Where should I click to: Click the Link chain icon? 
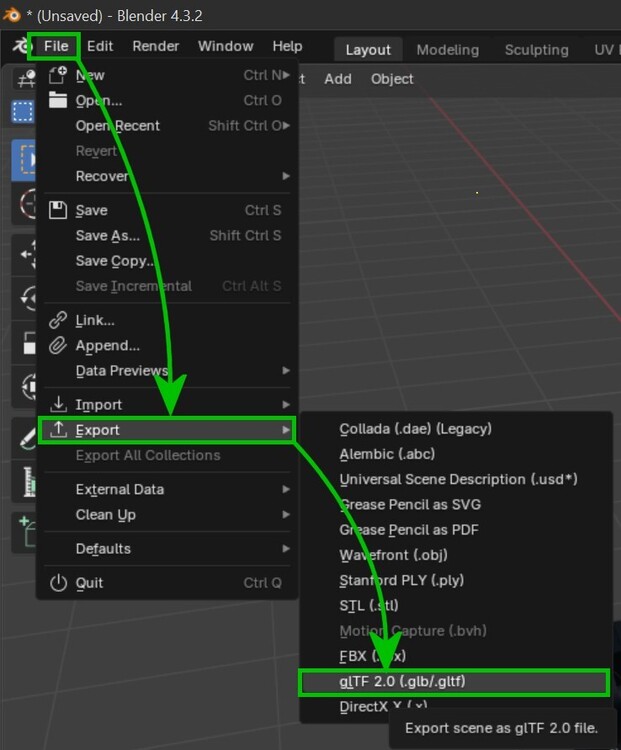pyautogui.click(x=58, y=320)
